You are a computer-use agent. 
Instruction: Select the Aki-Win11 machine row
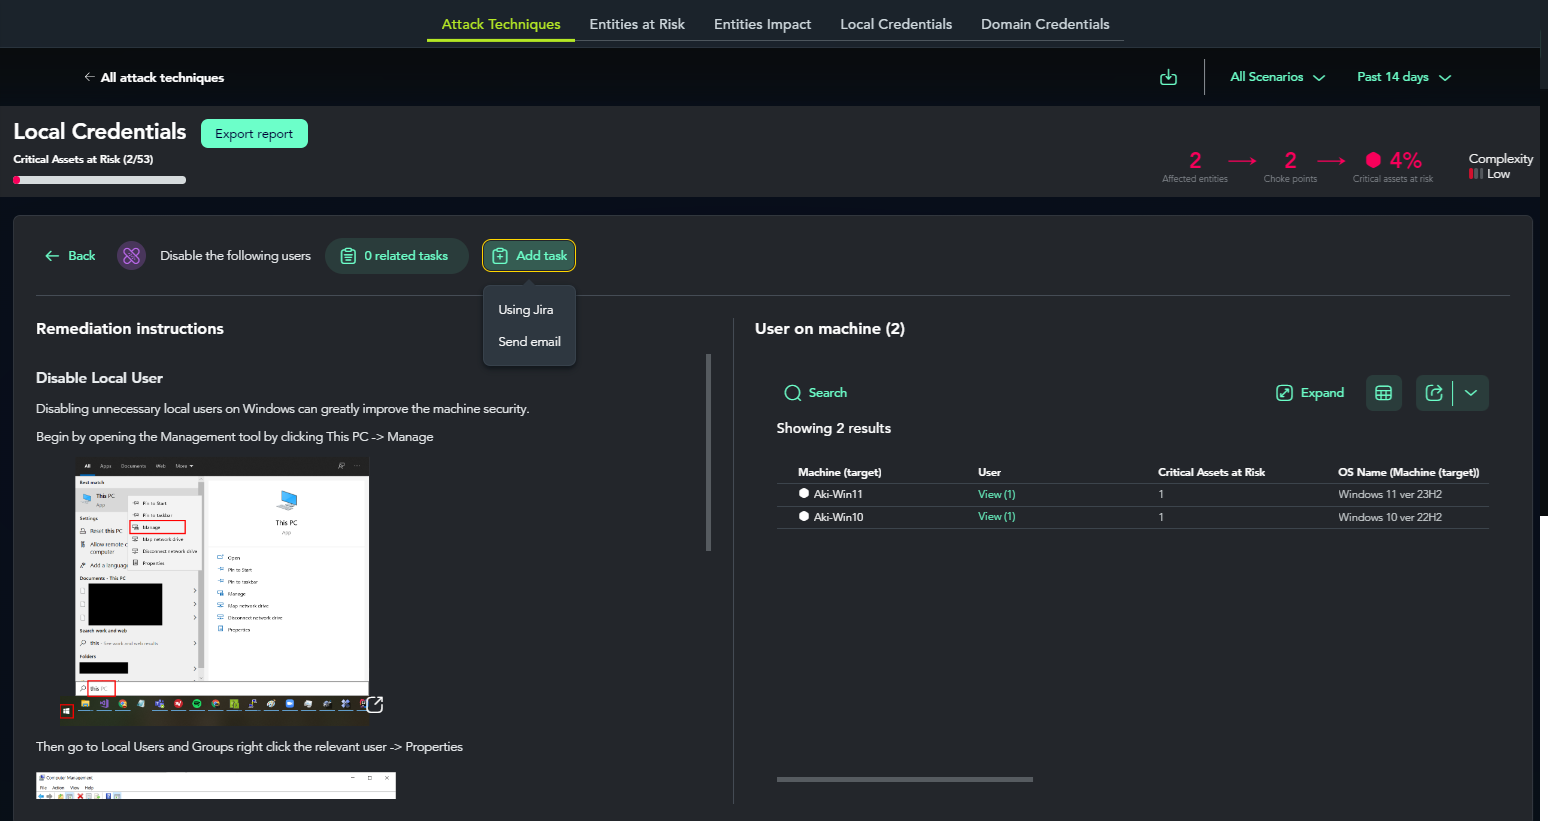1133,494
